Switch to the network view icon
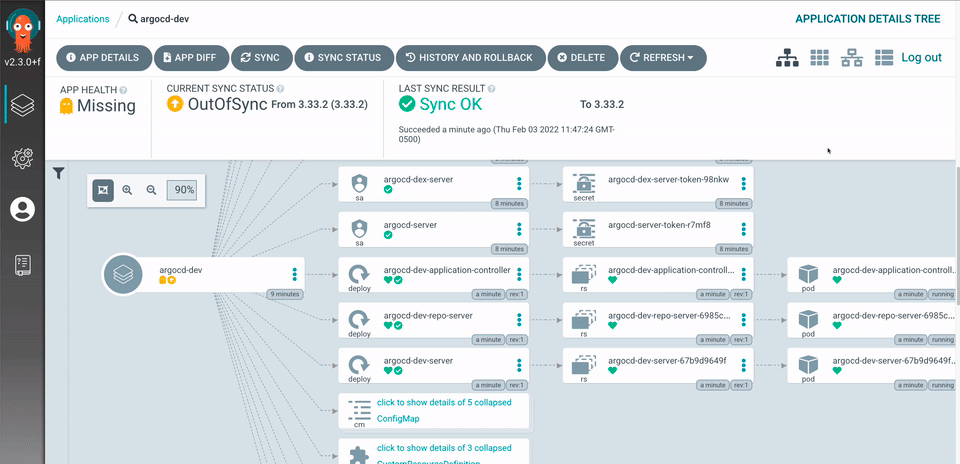Image resolution: width=960 pixels, height=464 pixels. pos(852,58)
